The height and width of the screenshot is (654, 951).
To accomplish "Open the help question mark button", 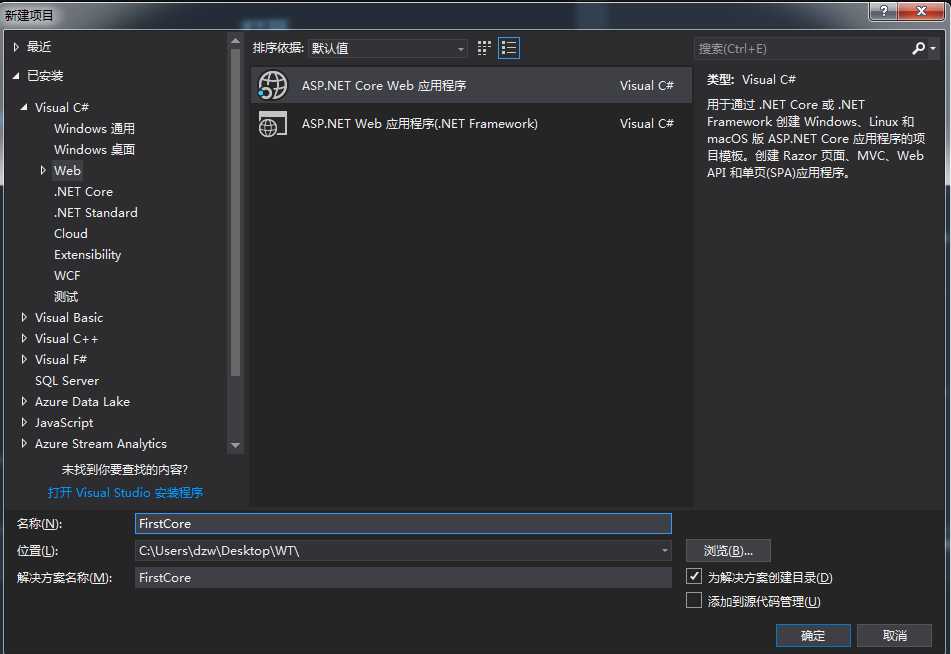I will (884, 11).
